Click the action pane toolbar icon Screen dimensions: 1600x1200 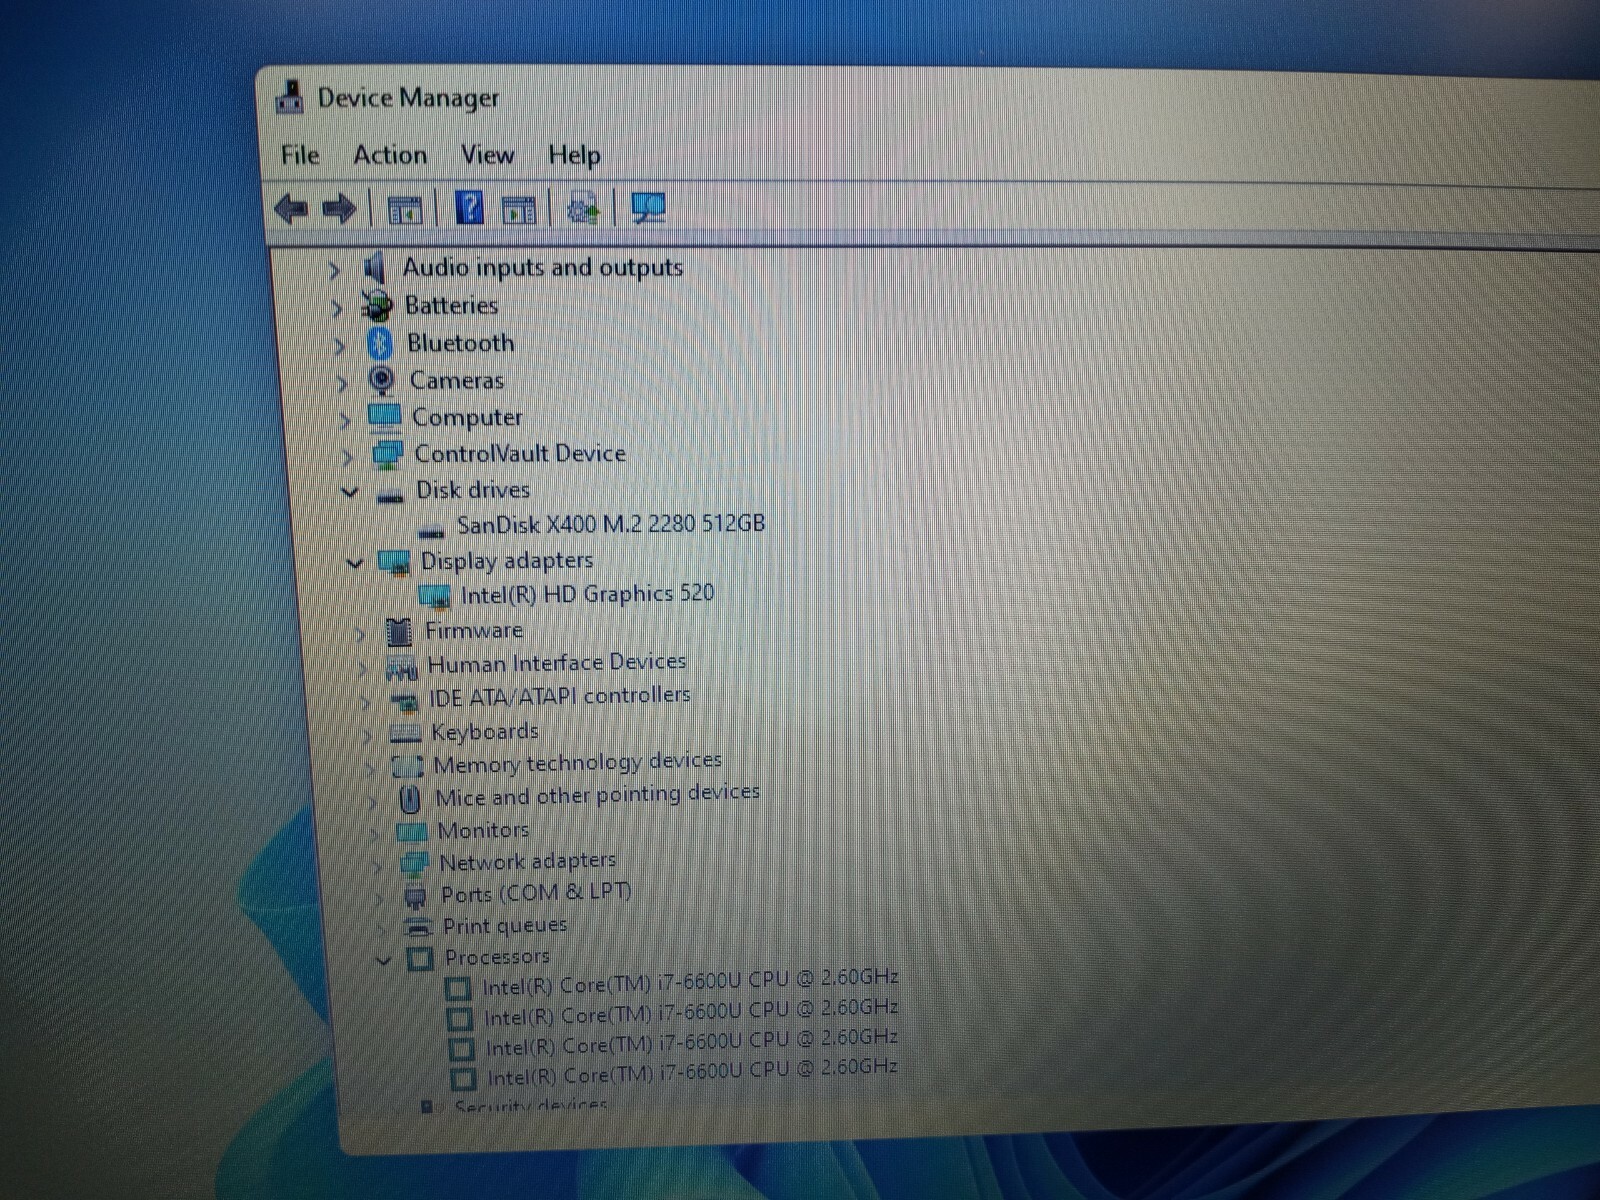pos(518,209)
